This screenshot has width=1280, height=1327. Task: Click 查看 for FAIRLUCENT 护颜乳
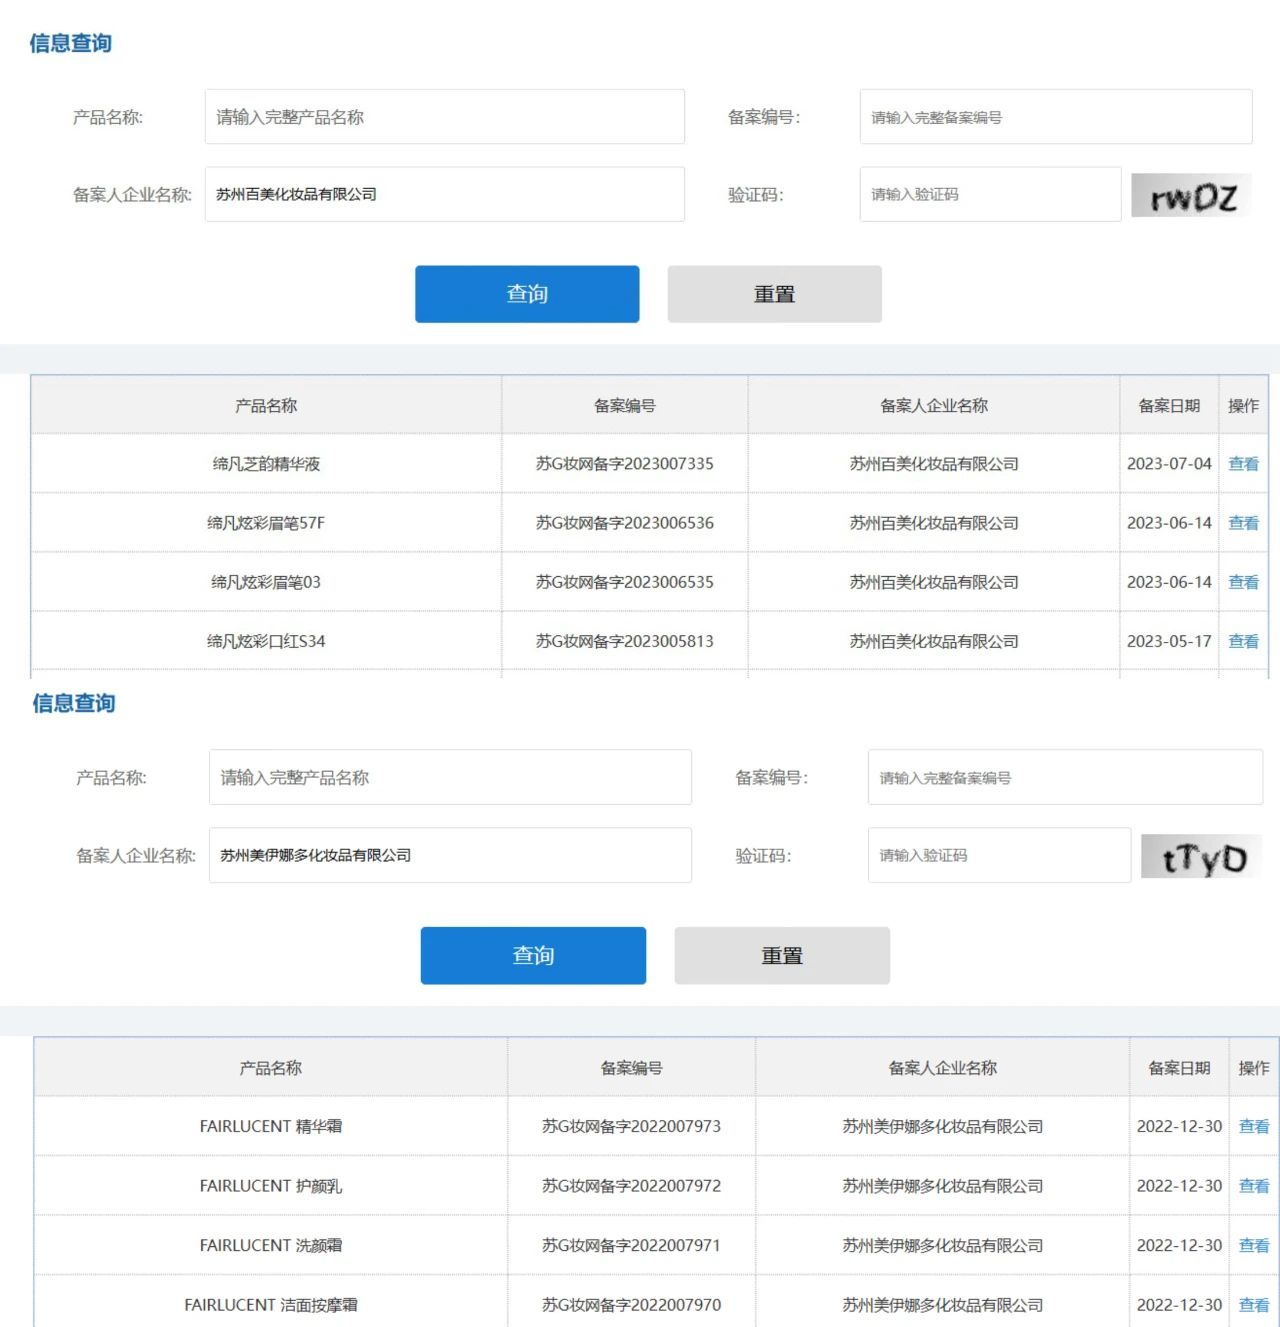(x=1253, y=1186)
